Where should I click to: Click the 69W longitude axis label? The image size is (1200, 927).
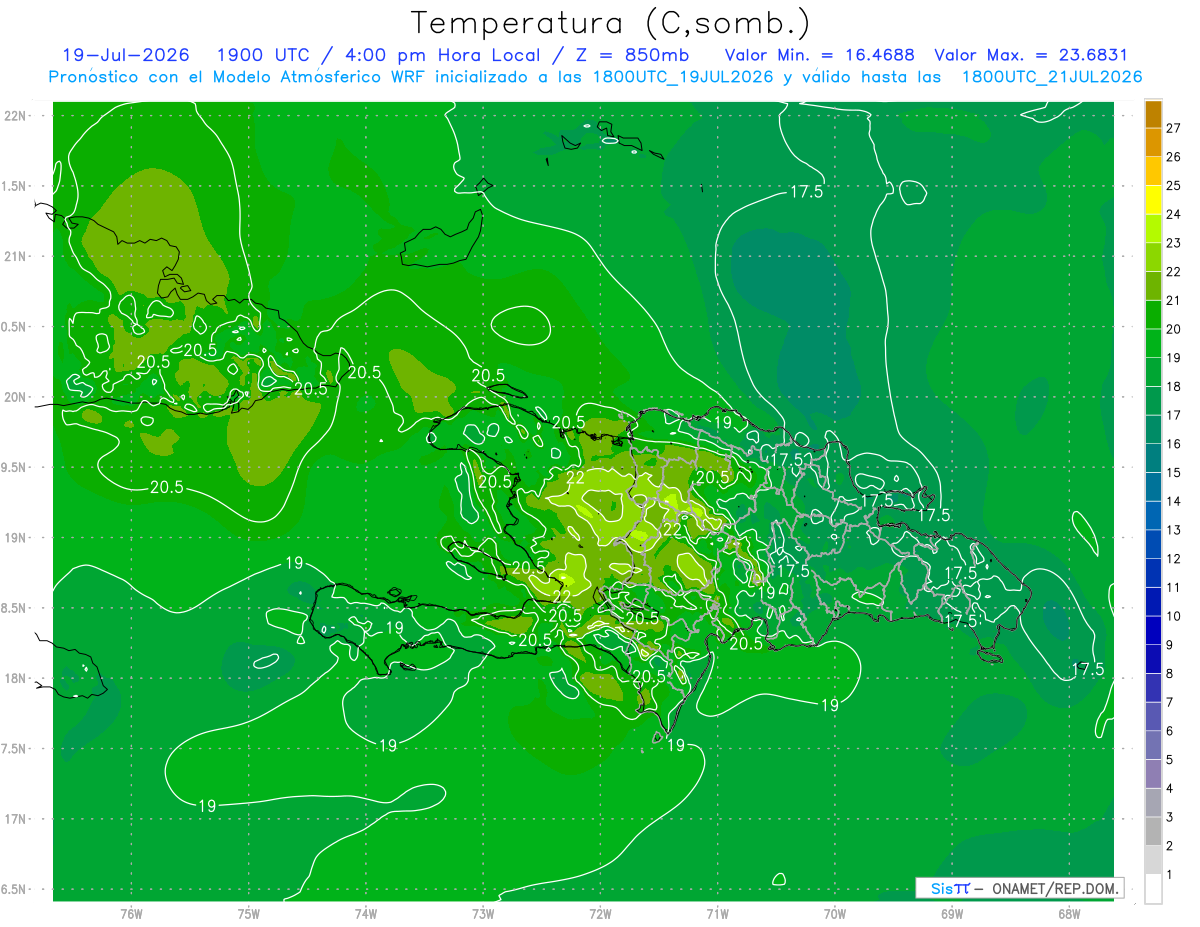(x=952, y=913)
